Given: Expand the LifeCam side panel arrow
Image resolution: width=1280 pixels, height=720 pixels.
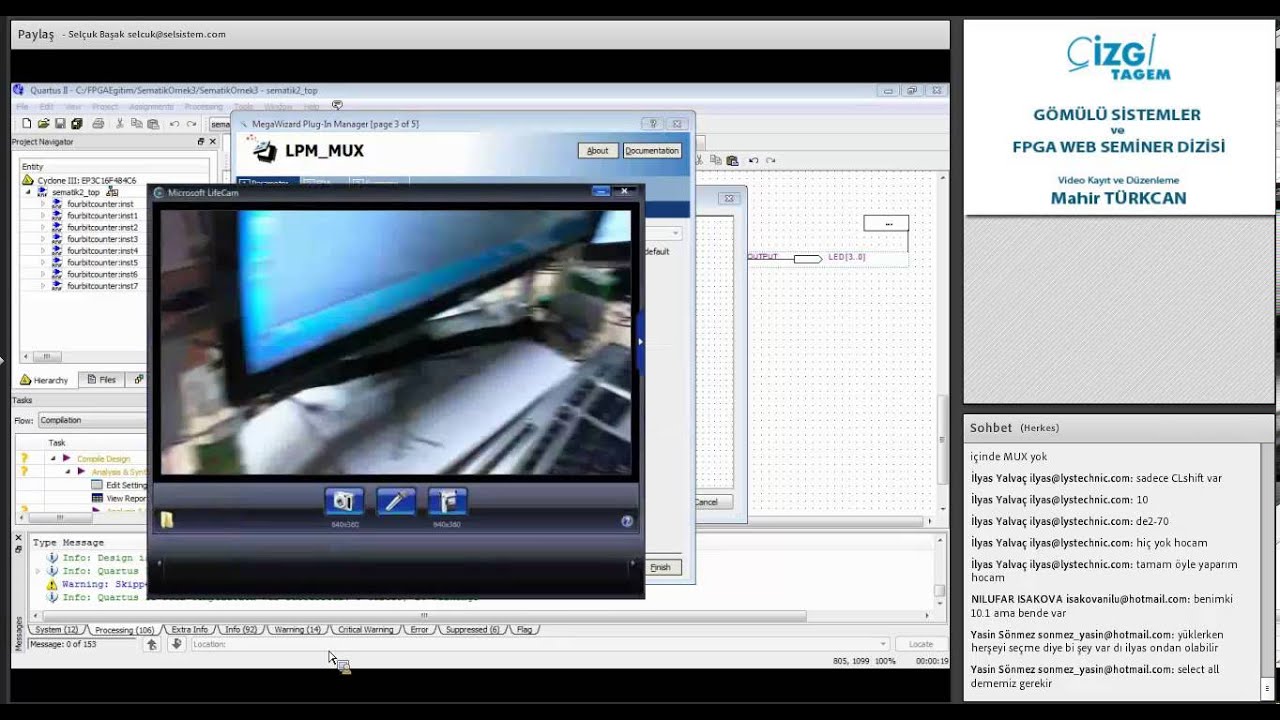Looking at the screenshot, I should pos(640,342).
